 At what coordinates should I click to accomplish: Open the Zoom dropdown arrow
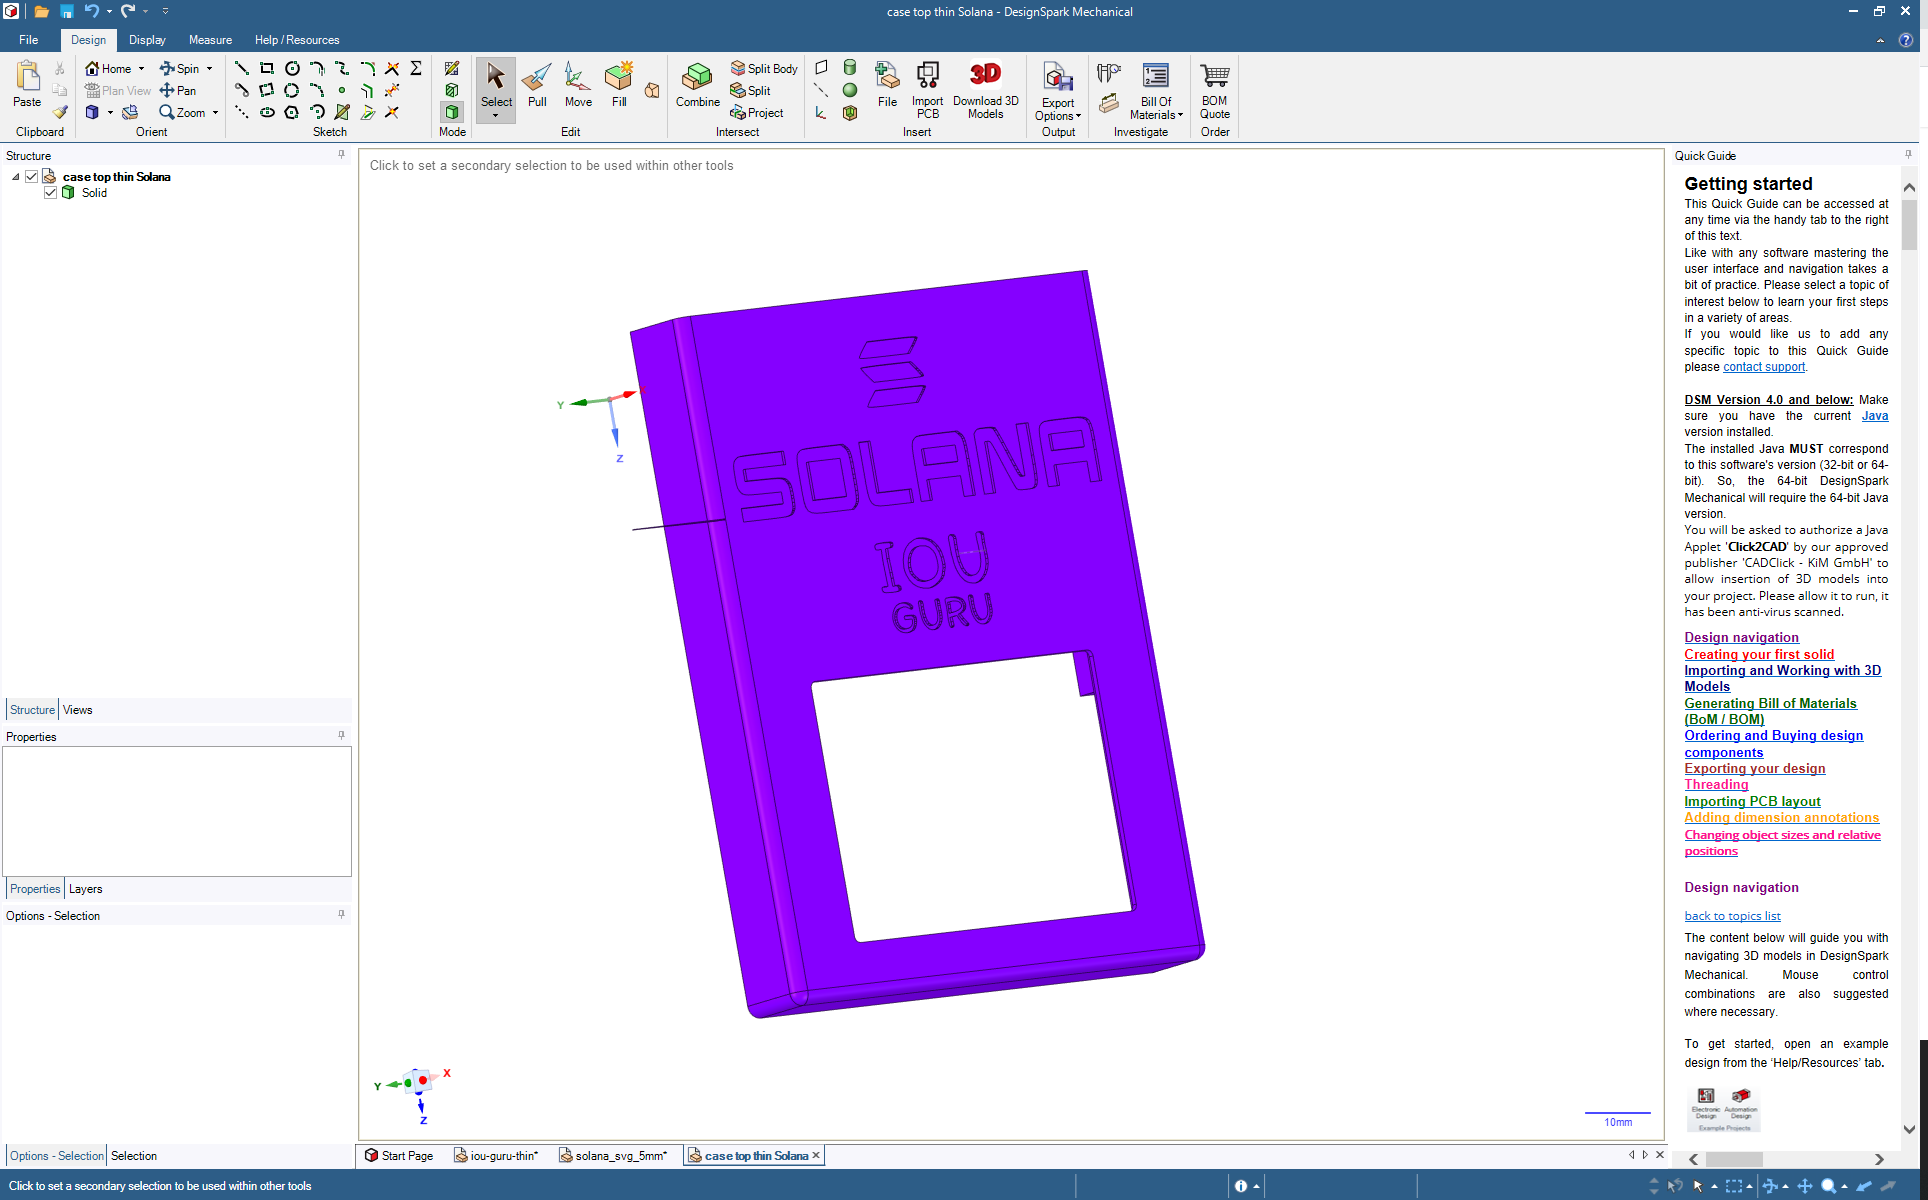(215, 113)
